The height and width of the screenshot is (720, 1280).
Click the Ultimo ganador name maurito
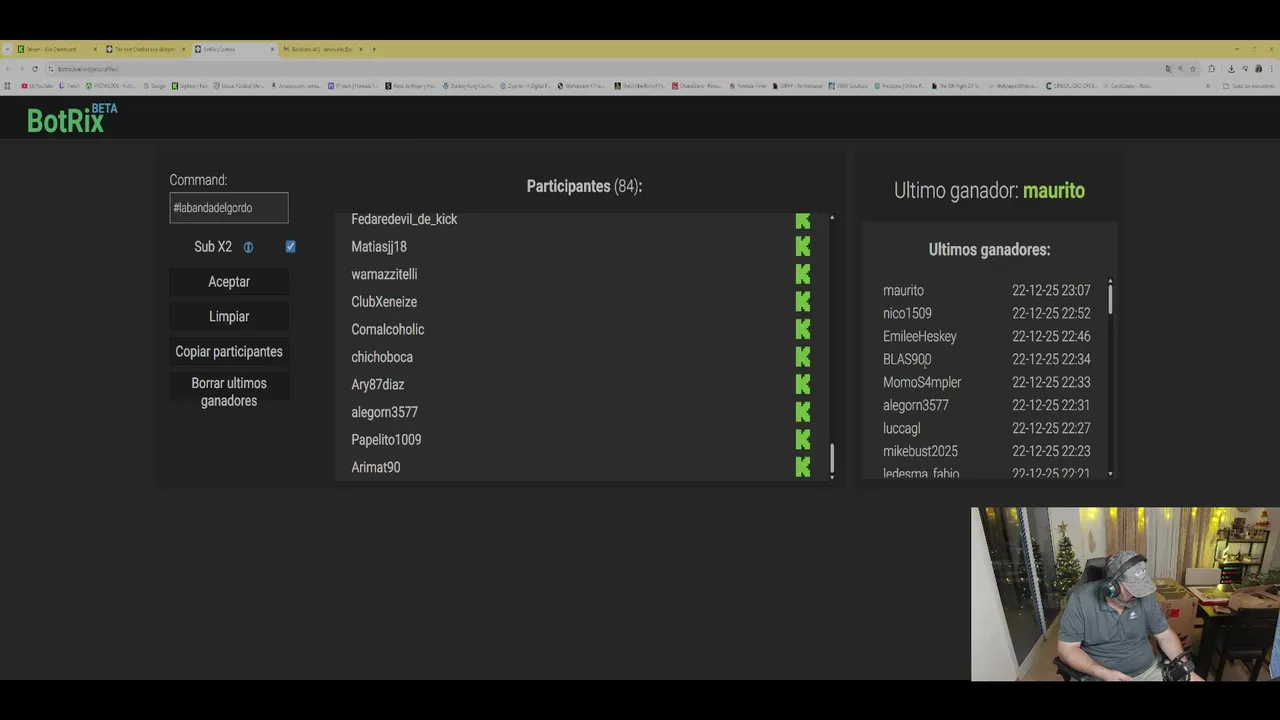[1053, 190]
